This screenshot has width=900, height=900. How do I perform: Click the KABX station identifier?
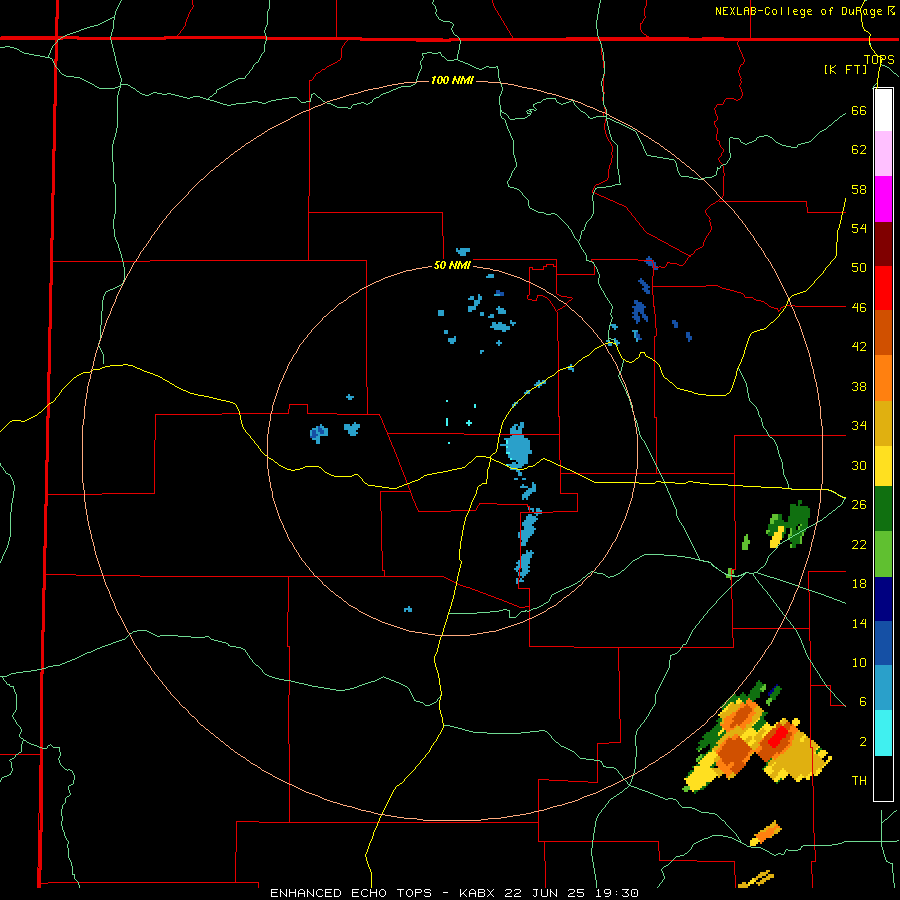click(479, 893)
